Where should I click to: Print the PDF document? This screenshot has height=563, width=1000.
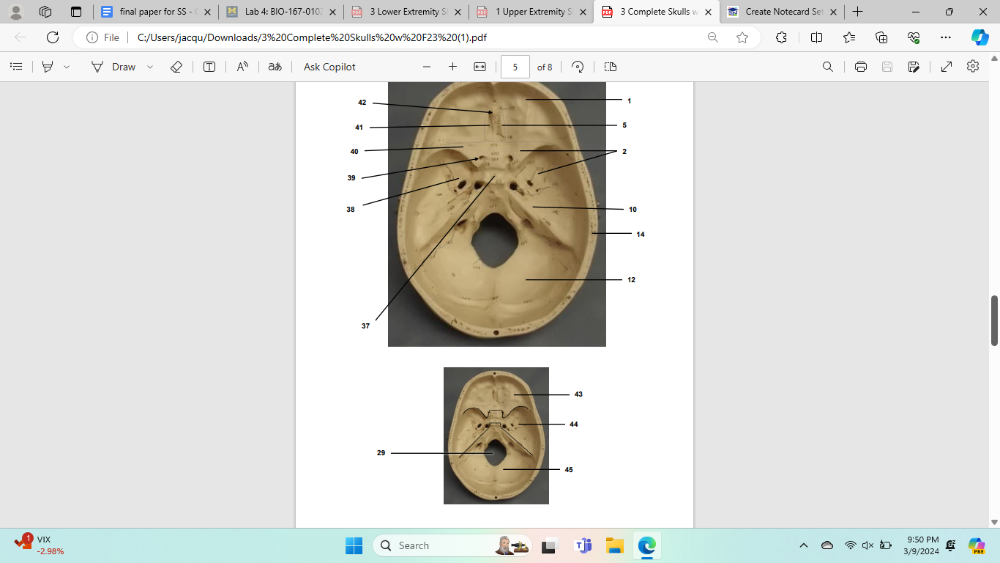tap(860, 67)
